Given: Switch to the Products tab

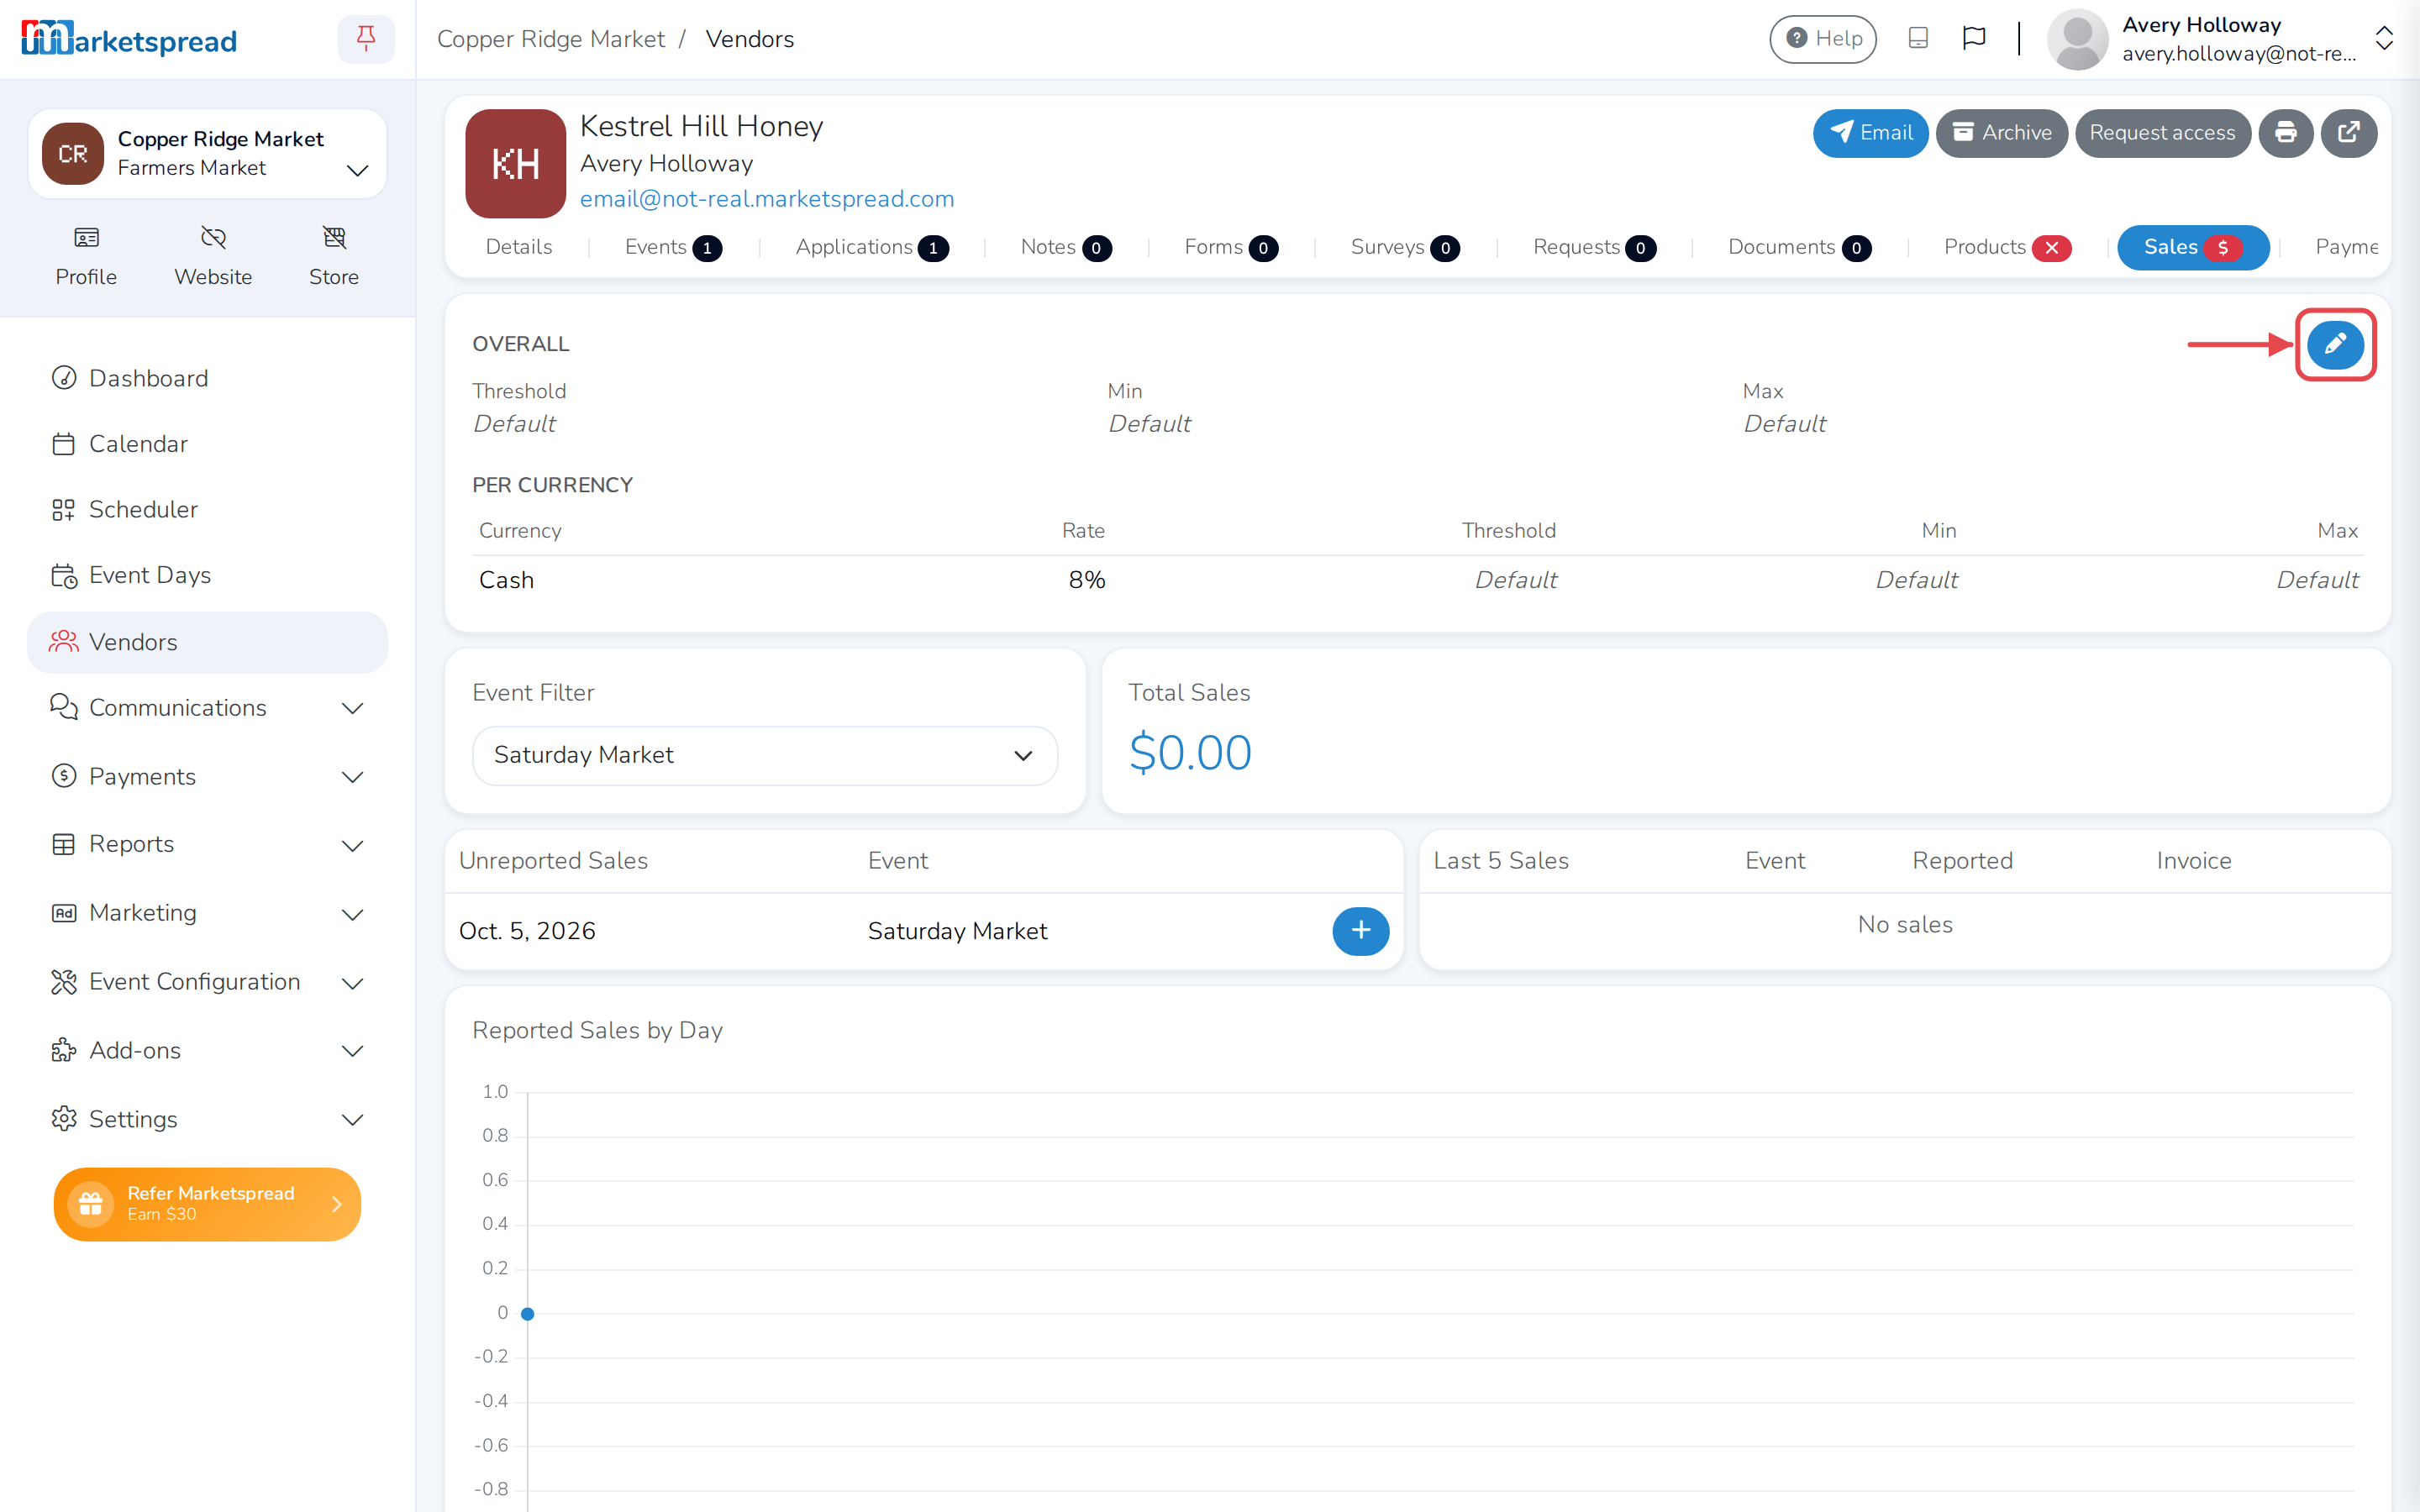Looking at the screenshot, I should pos(2007,247).
